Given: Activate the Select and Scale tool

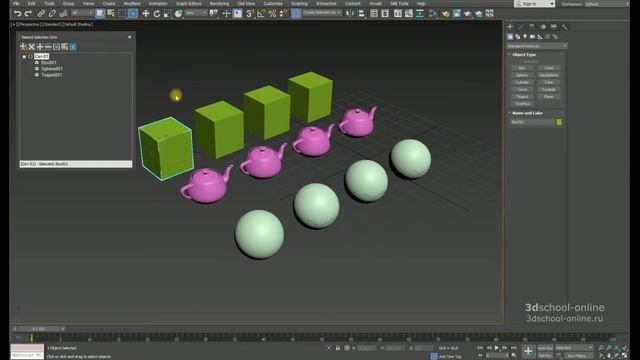Looking at the screenshot, I should [167, 13].
